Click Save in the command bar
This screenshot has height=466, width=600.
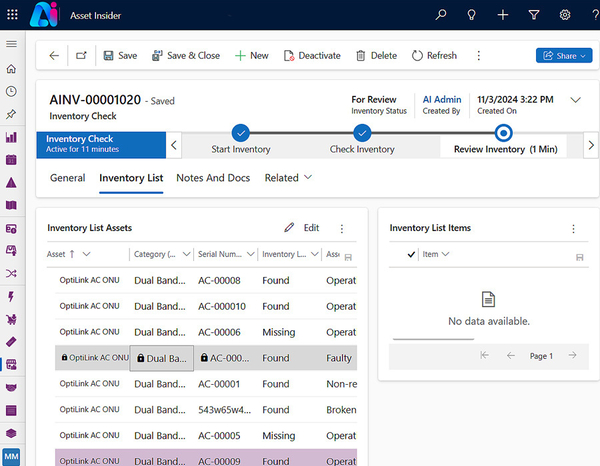120,56
